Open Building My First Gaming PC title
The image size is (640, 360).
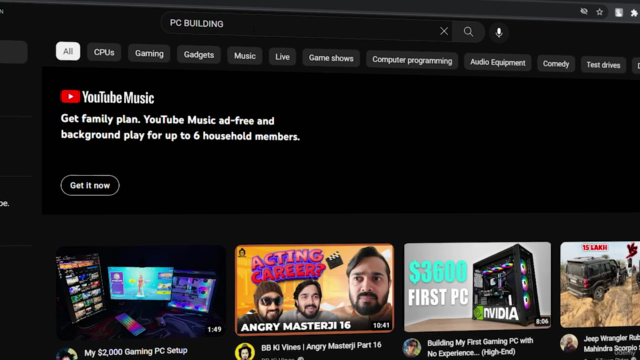480,347
